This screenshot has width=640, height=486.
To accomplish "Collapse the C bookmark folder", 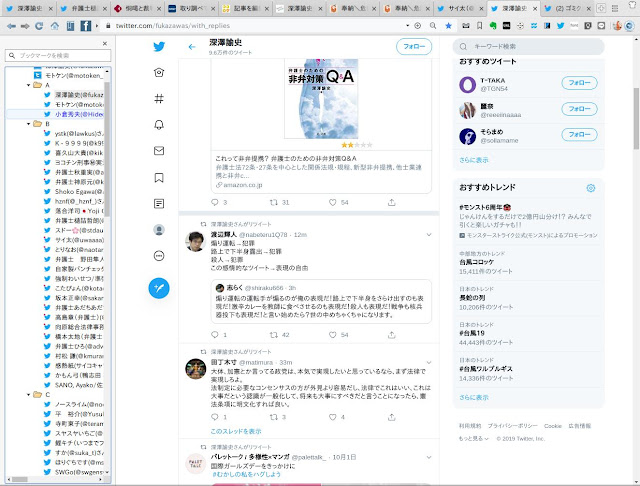I will coord(29,395).
